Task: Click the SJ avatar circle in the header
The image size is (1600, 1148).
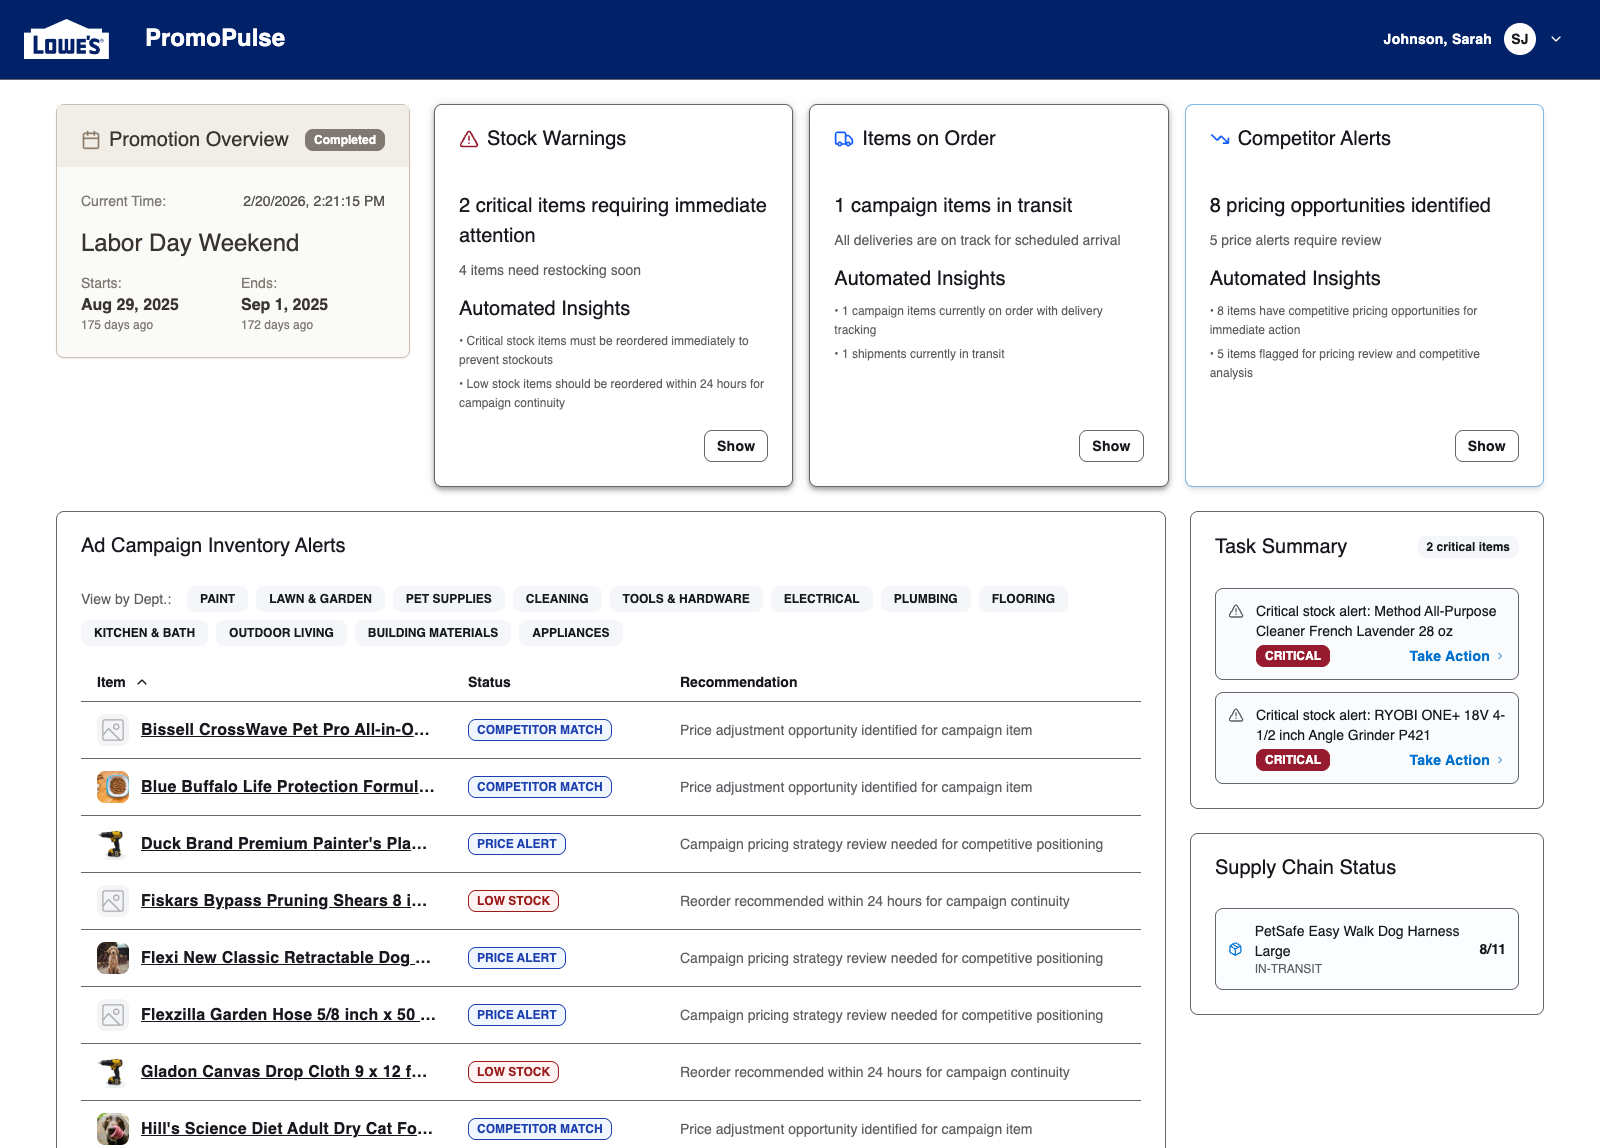Action: coord(1520,39)
